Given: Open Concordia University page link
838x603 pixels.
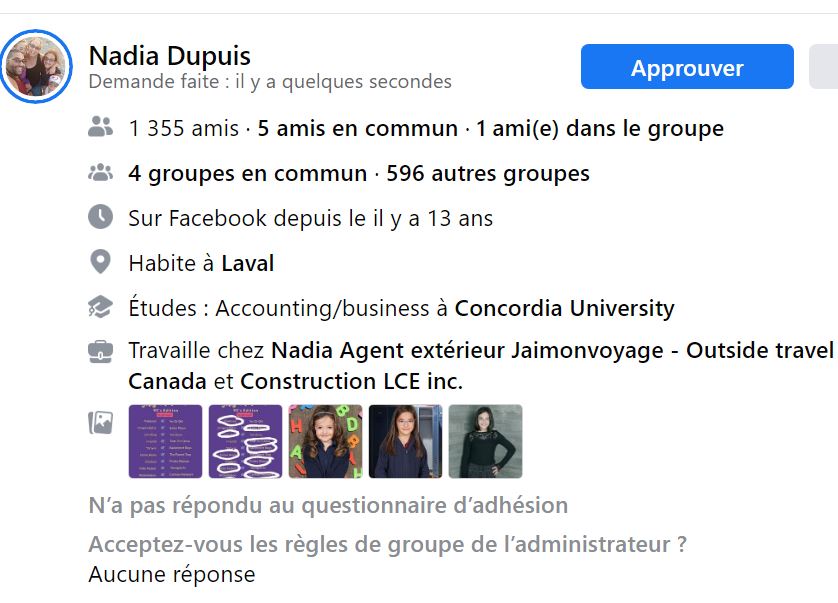Looking at the screenshot, I should click(564, 308).
